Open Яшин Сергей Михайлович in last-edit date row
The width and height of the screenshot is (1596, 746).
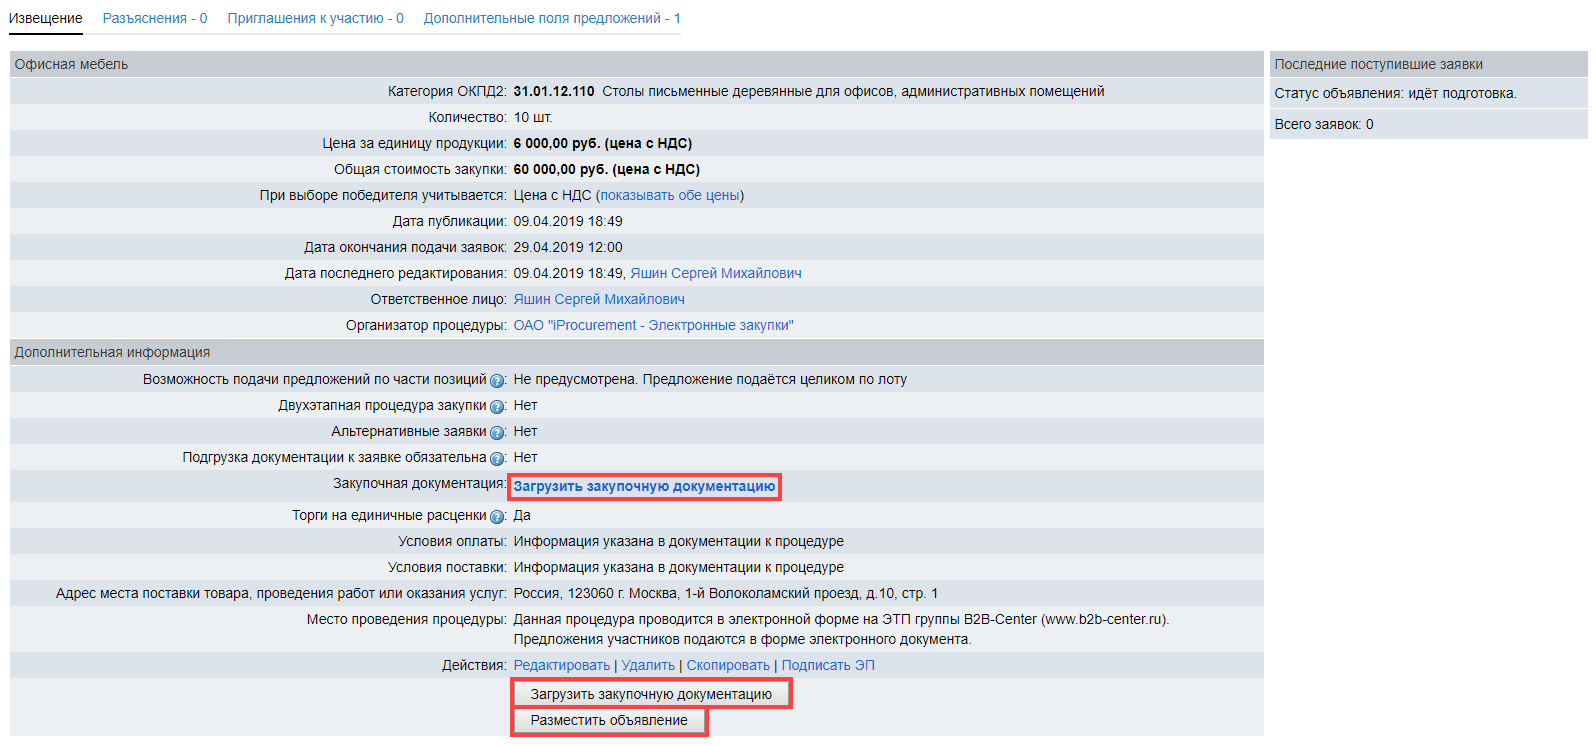715,273
